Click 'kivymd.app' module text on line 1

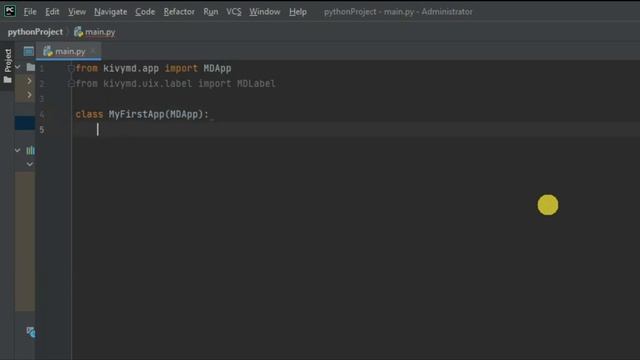pos(131,68)
